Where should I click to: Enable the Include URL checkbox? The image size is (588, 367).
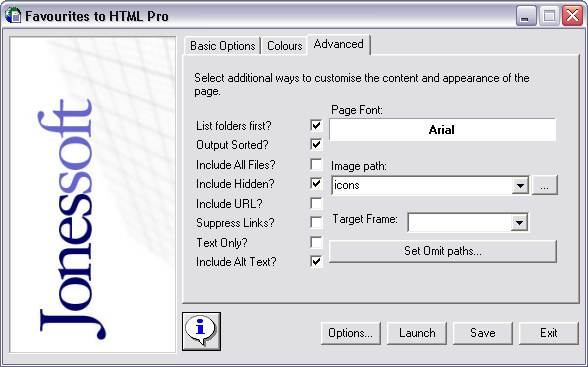point(316,203)
